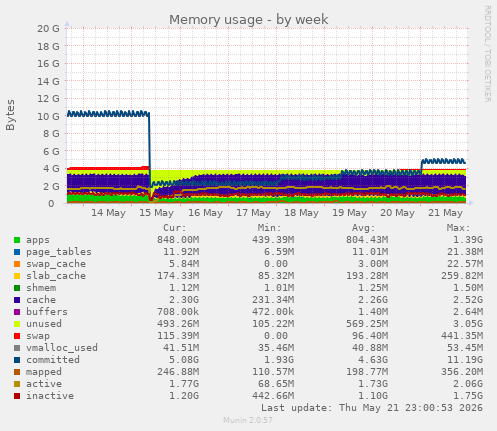The height and width of the screenshot is (431, 497).
Task: Click the 'mapped' legend label
Action: 44,372
